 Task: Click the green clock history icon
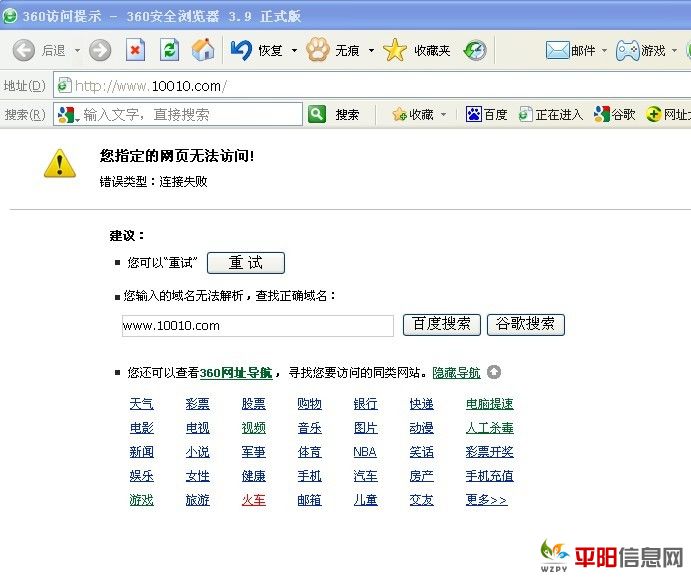click(x=475, y=50)
